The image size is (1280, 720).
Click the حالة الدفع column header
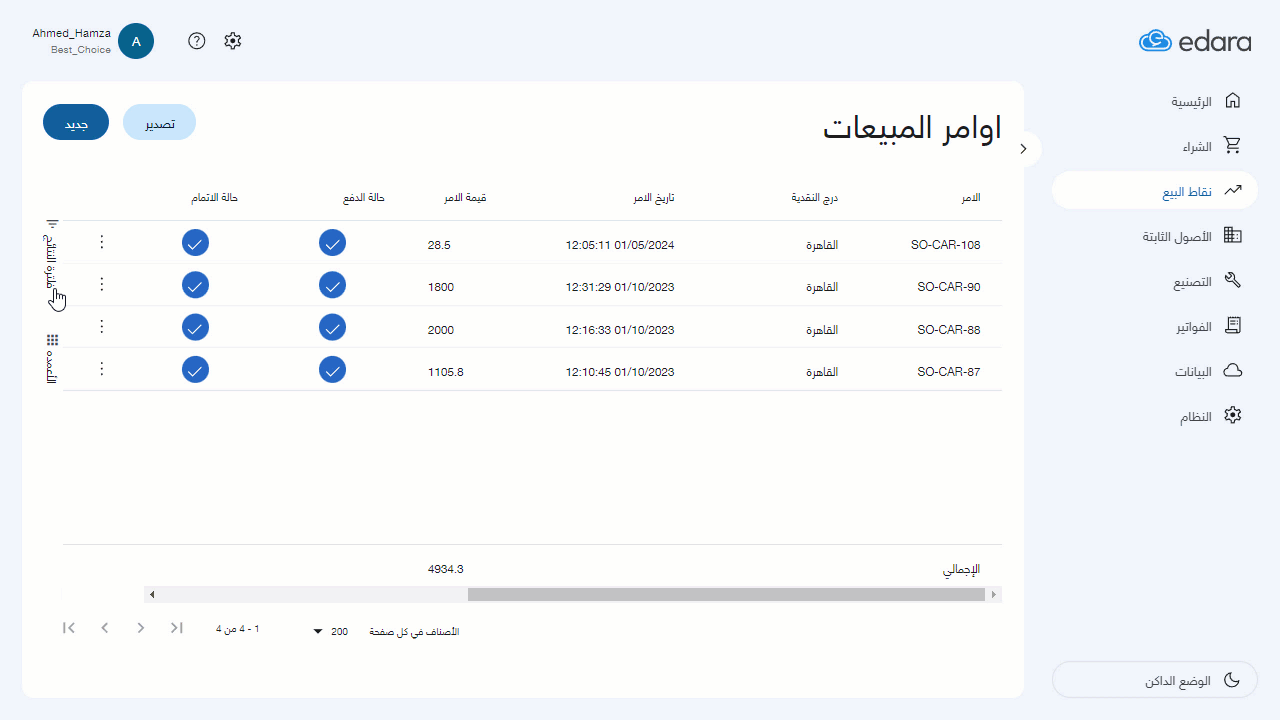tap(364, 198)
